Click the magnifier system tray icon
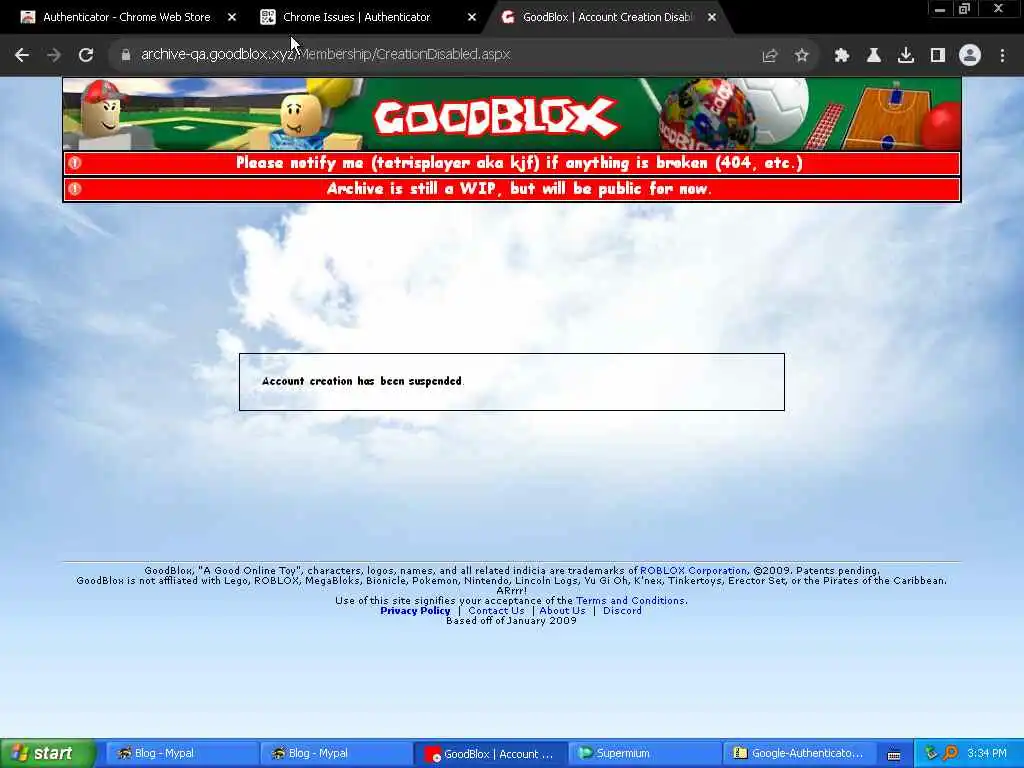 pos(950,754)
